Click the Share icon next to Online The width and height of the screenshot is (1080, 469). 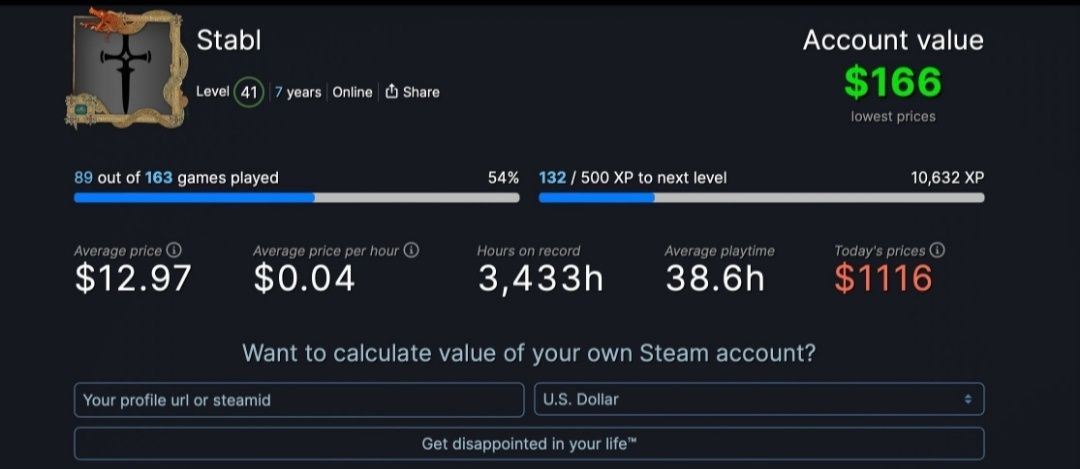[x=392, y=92]
